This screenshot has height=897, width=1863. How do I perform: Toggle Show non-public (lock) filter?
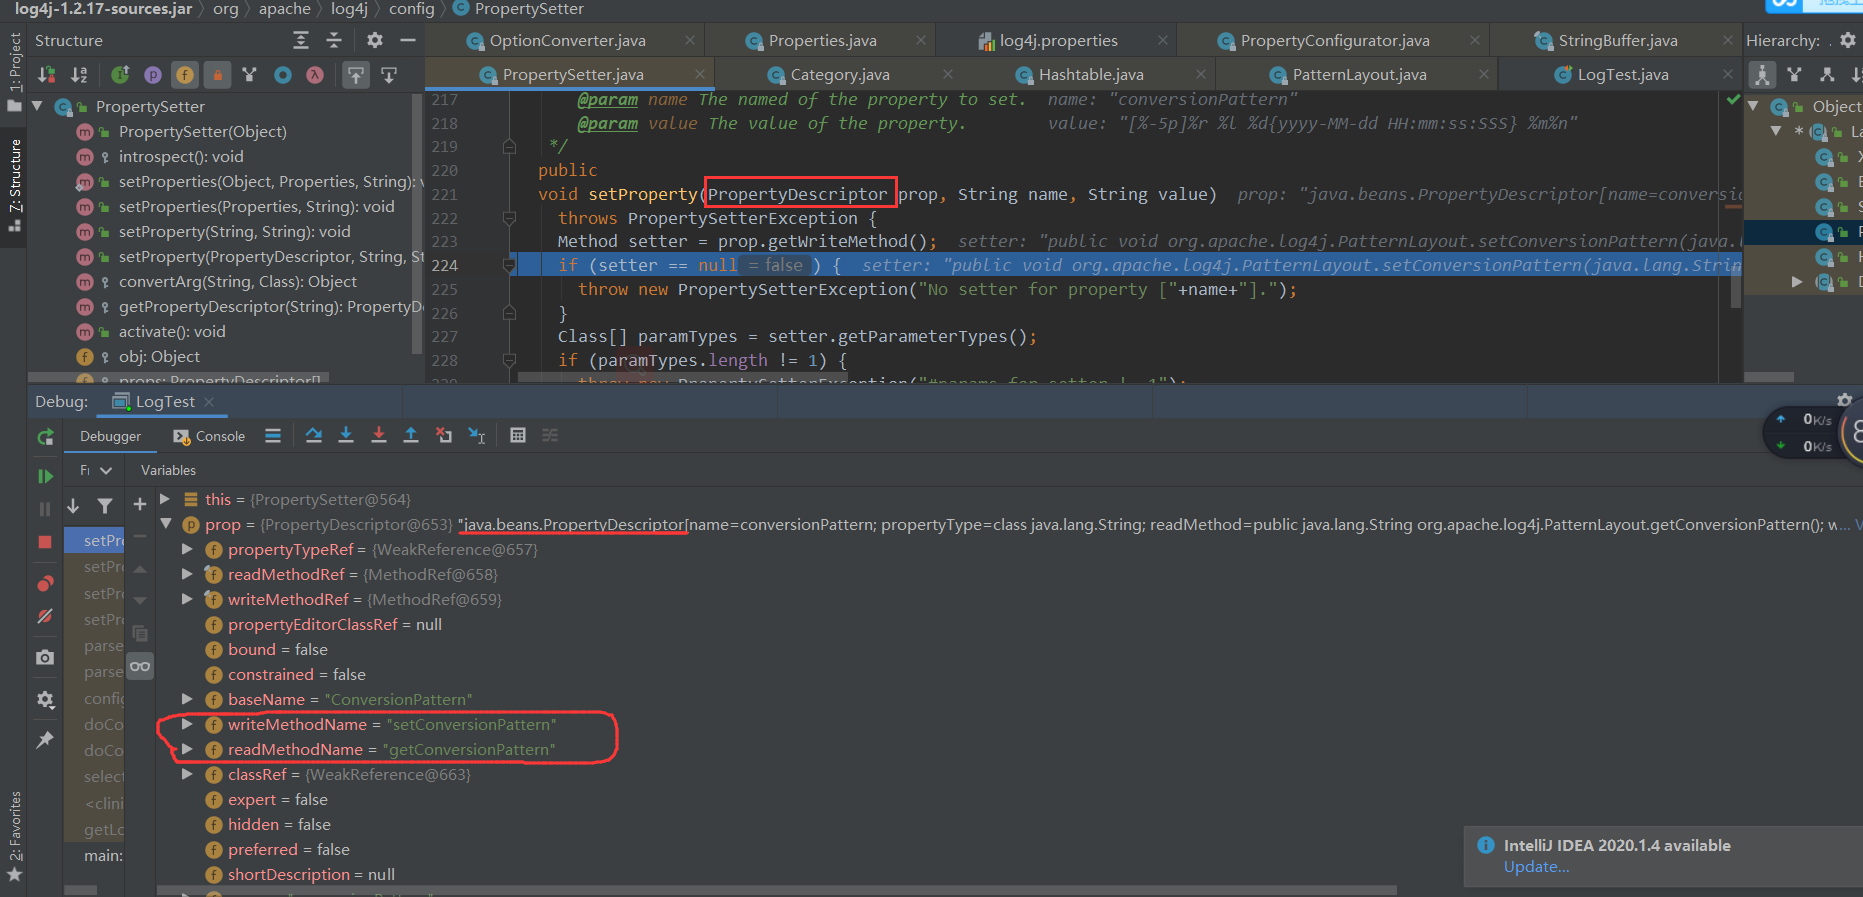217,74
